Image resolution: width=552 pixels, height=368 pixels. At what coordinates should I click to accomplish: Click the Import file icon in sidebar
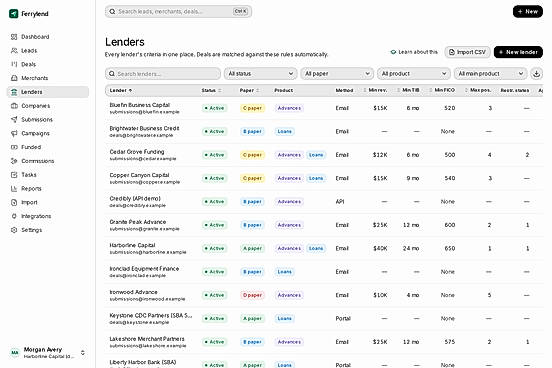click(x=14, y=202)
